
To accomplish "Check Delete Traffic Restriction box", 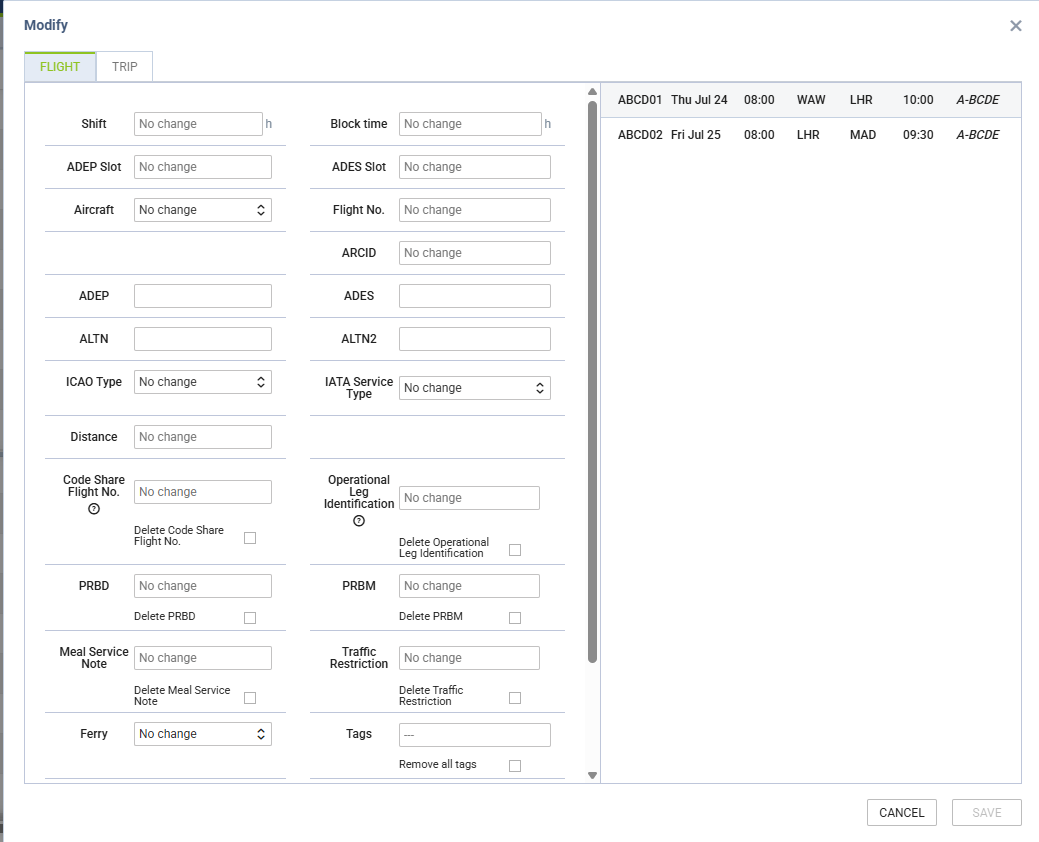I will coord(515,698).
